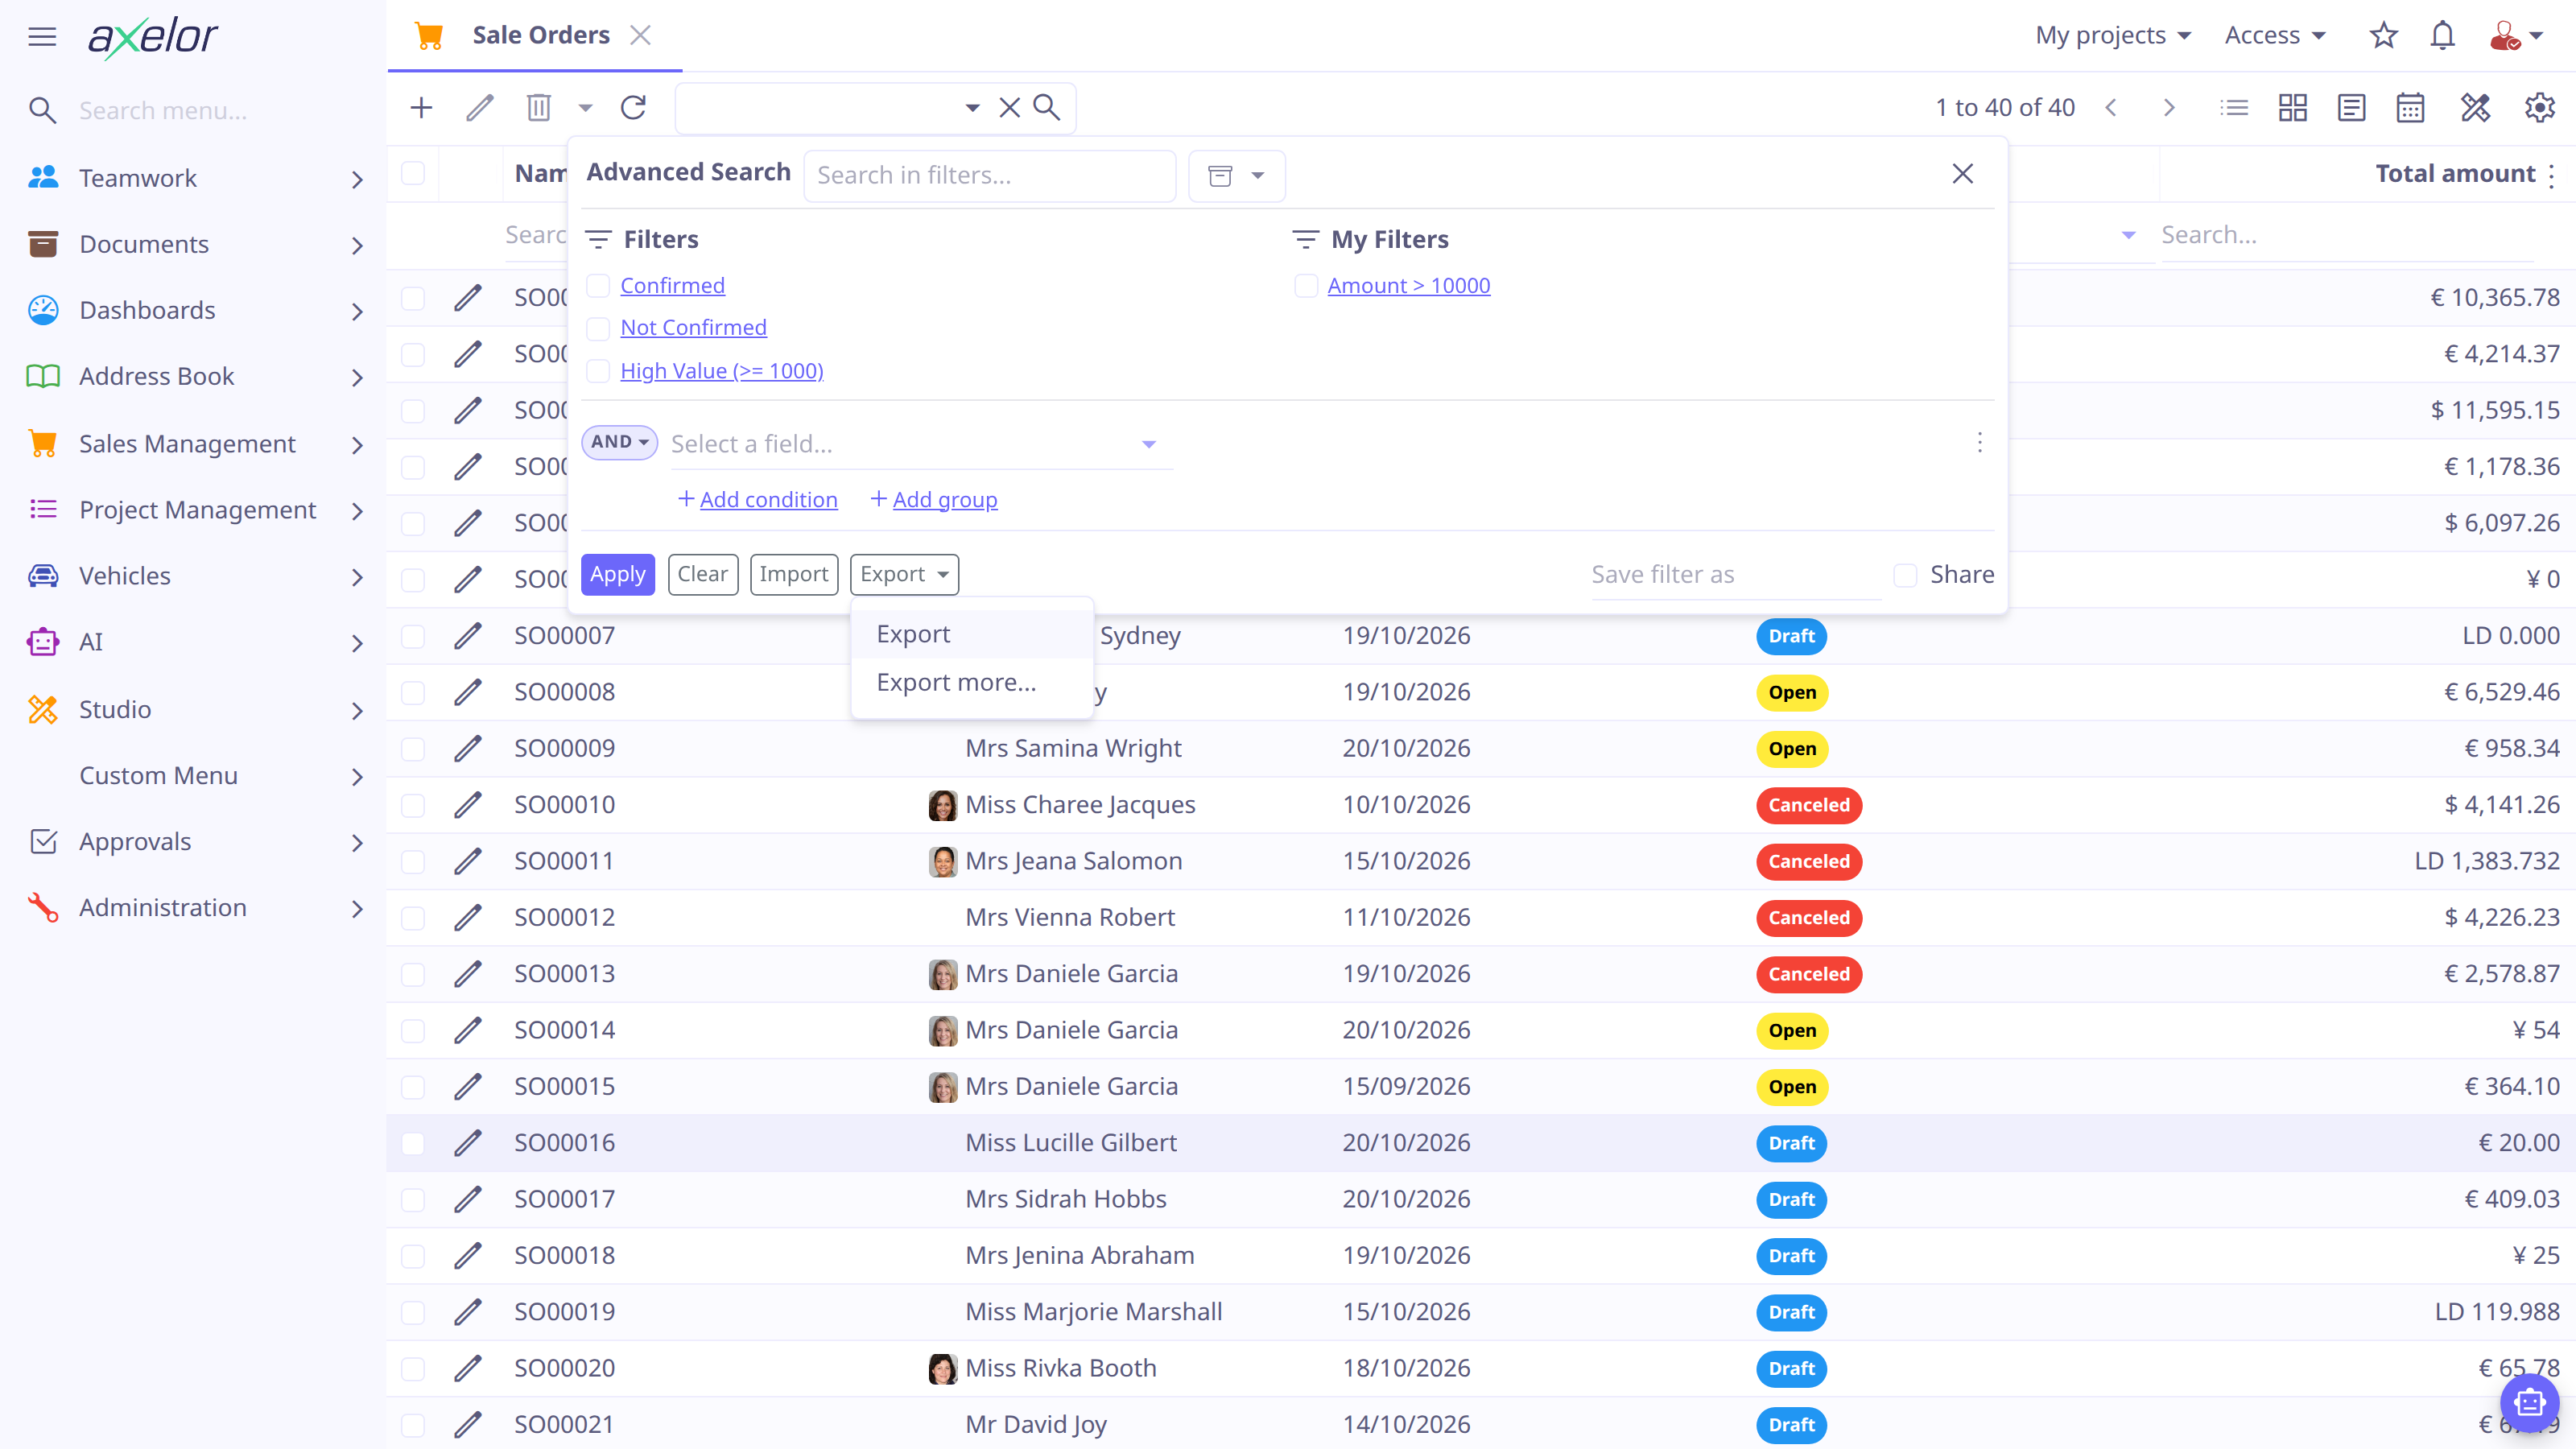Choose Export from the dropdown menu
Image resolution: width=2576 pixels, height=1449 pixels.
(971, 634)
